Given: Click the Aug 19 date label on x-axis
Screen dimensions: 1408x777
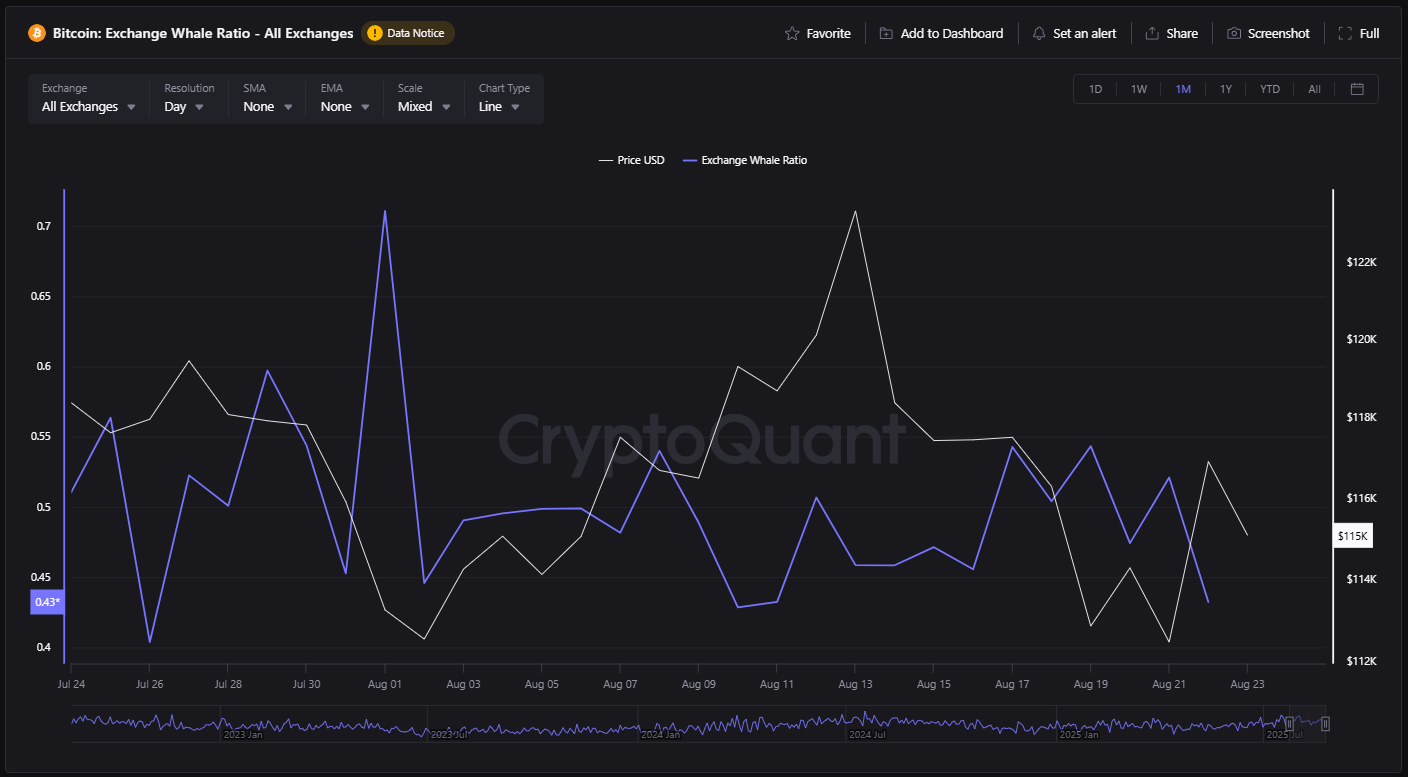Looking at the screenshot, I should coord(1090,684).
